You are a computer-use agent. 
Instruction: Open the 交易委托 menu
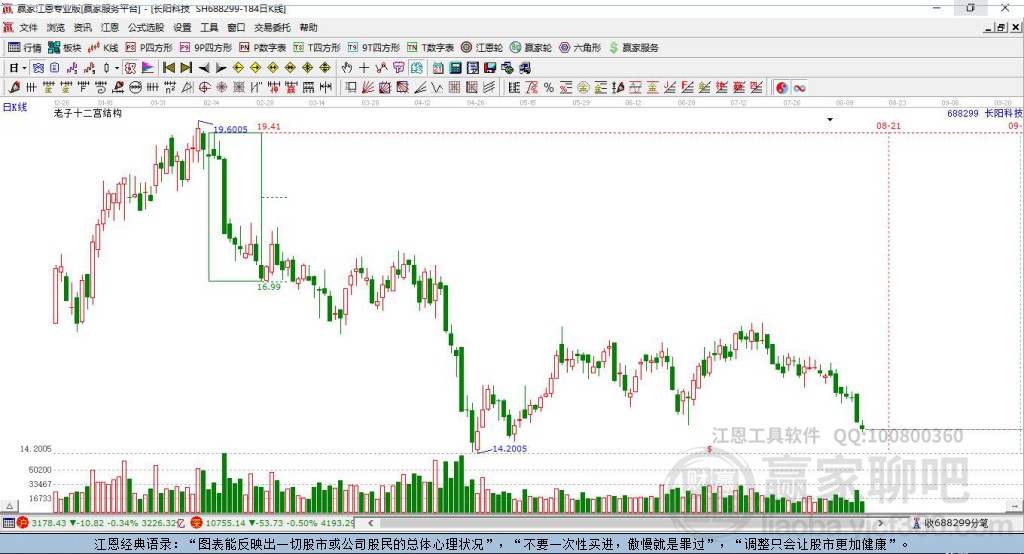tap(272, 27)
